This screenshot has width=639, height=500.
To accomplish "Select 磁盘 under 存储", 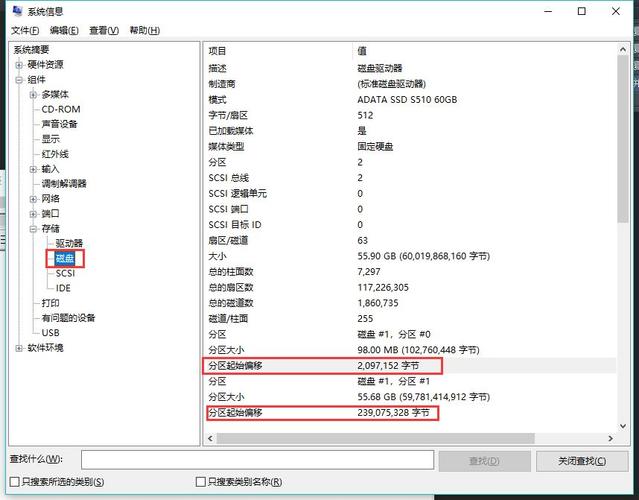I will pos(65,258).
